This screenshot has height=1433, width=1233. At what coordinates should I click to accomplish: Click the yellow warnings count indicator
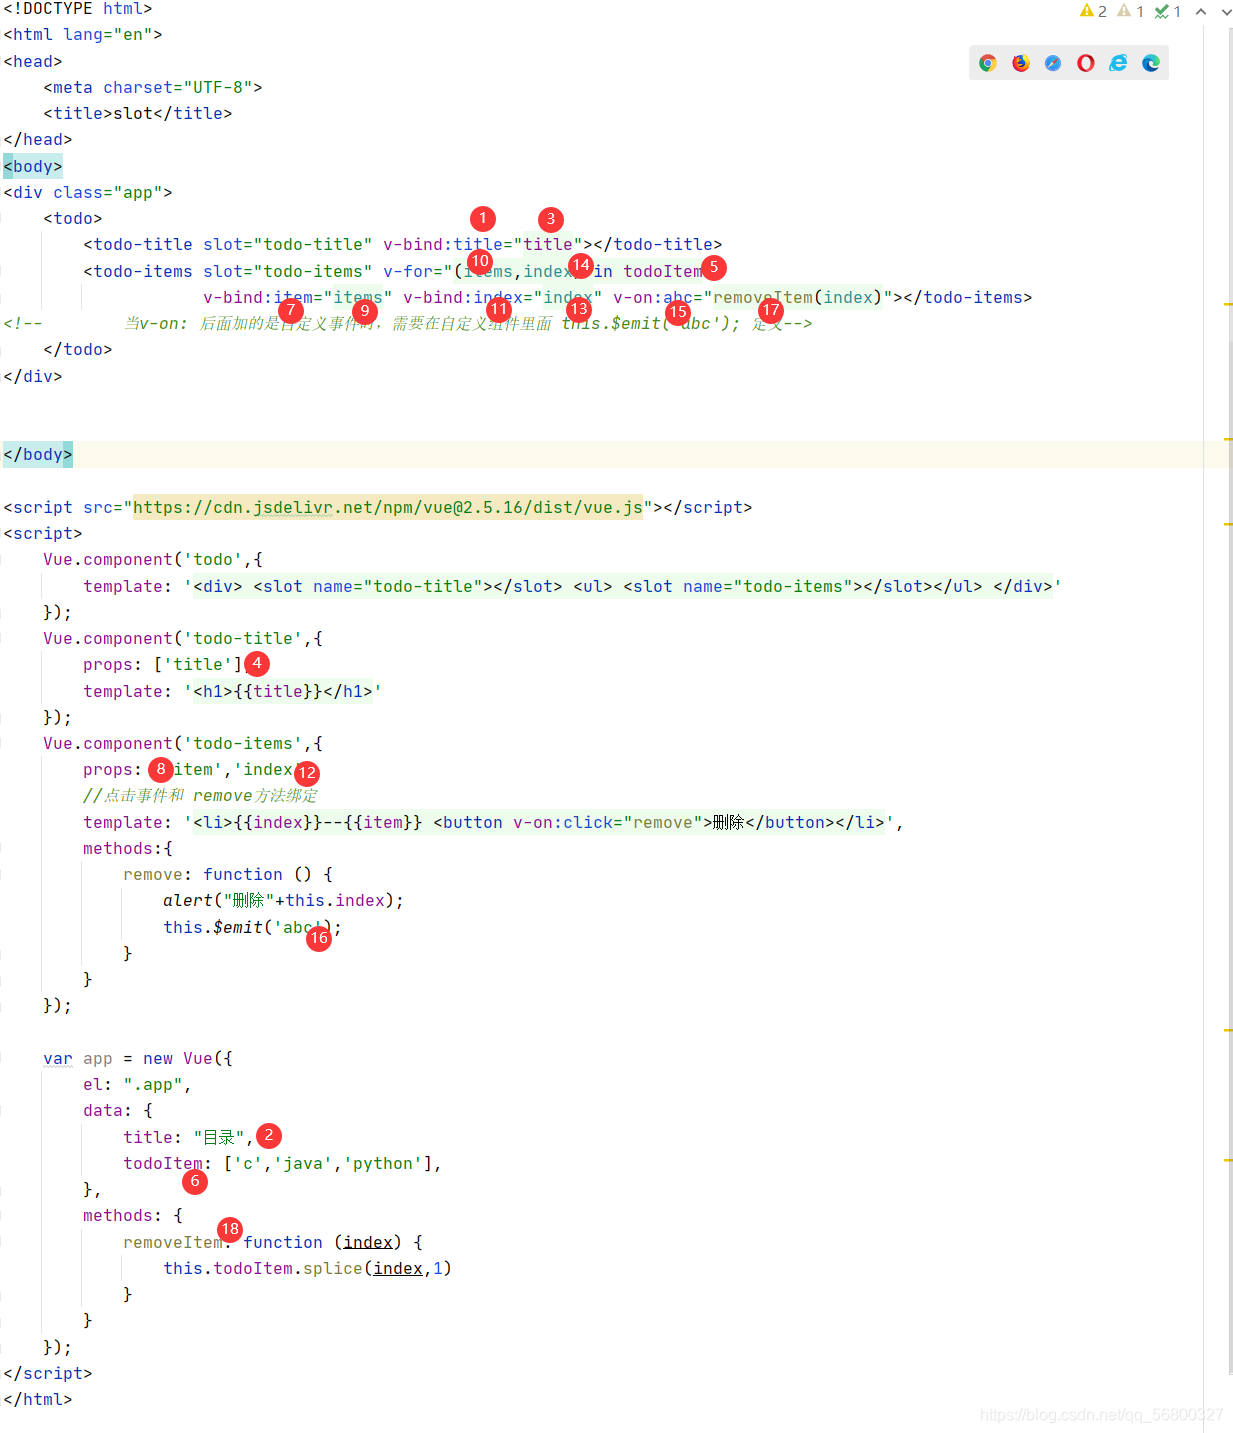coord(1093,11)
